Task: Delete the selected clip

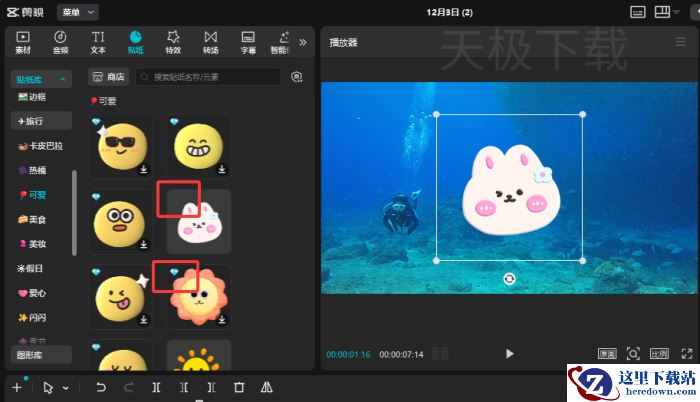Action: (x=239, y=387)
